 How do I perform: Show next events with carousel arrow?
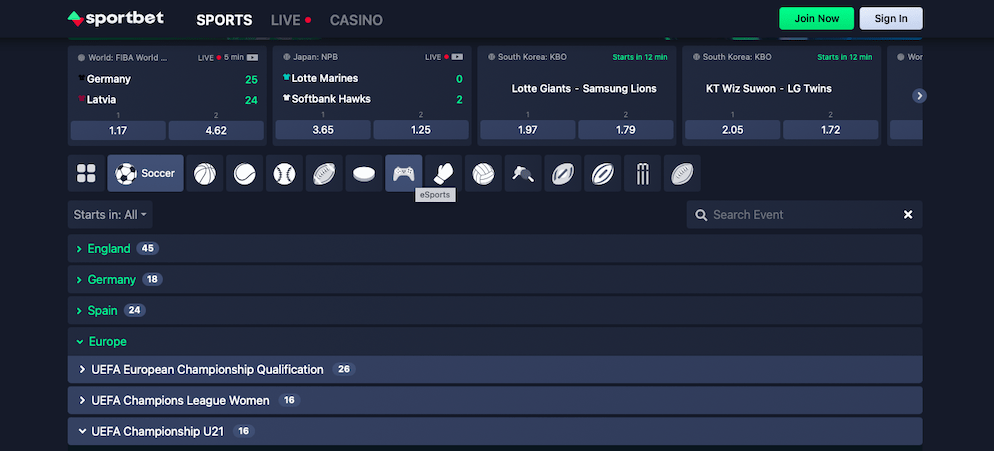919,96
